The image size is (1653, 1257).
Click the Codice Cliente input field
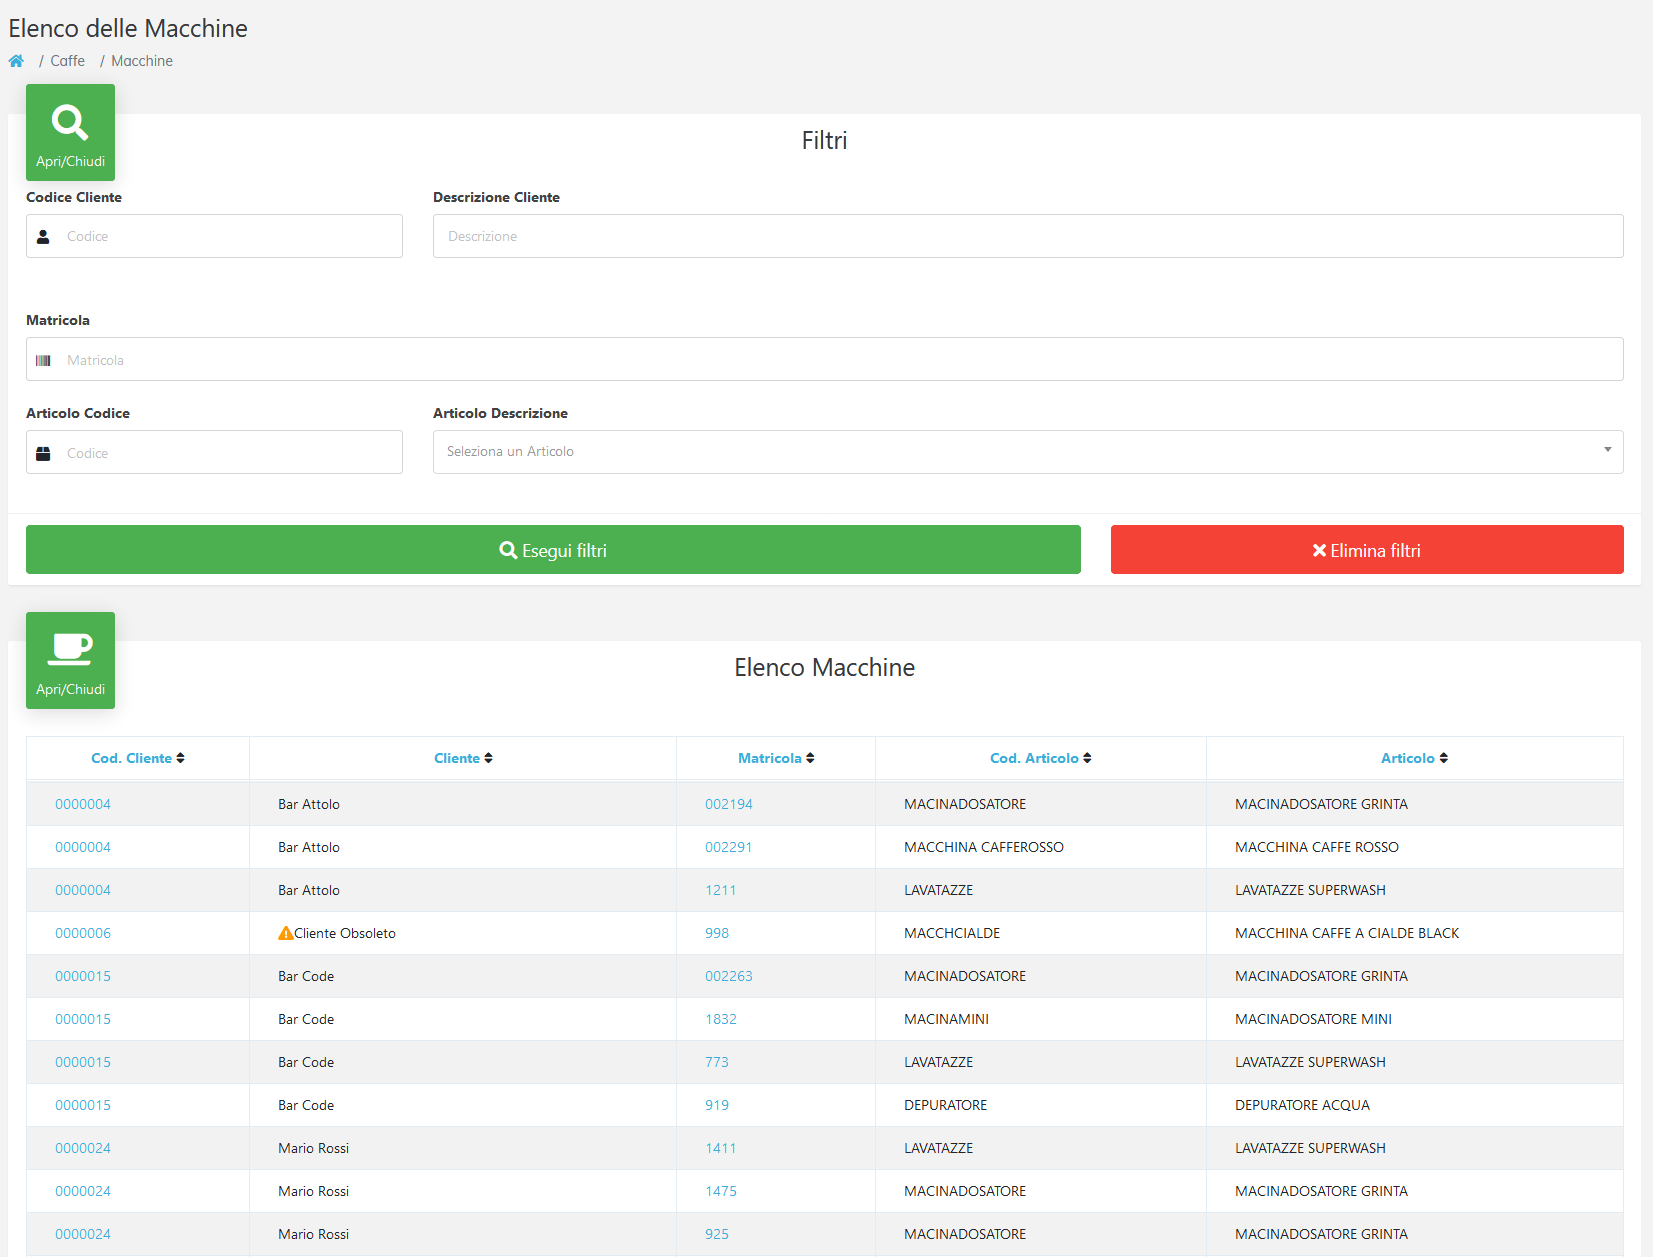pyautogui.click(x=214, y=236)
